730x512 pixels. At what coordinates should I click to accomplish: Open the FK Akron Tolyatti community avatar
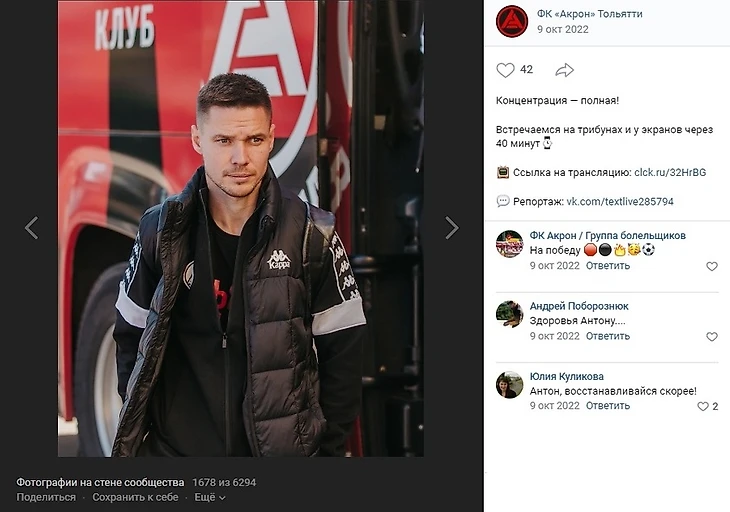[512, 21]
